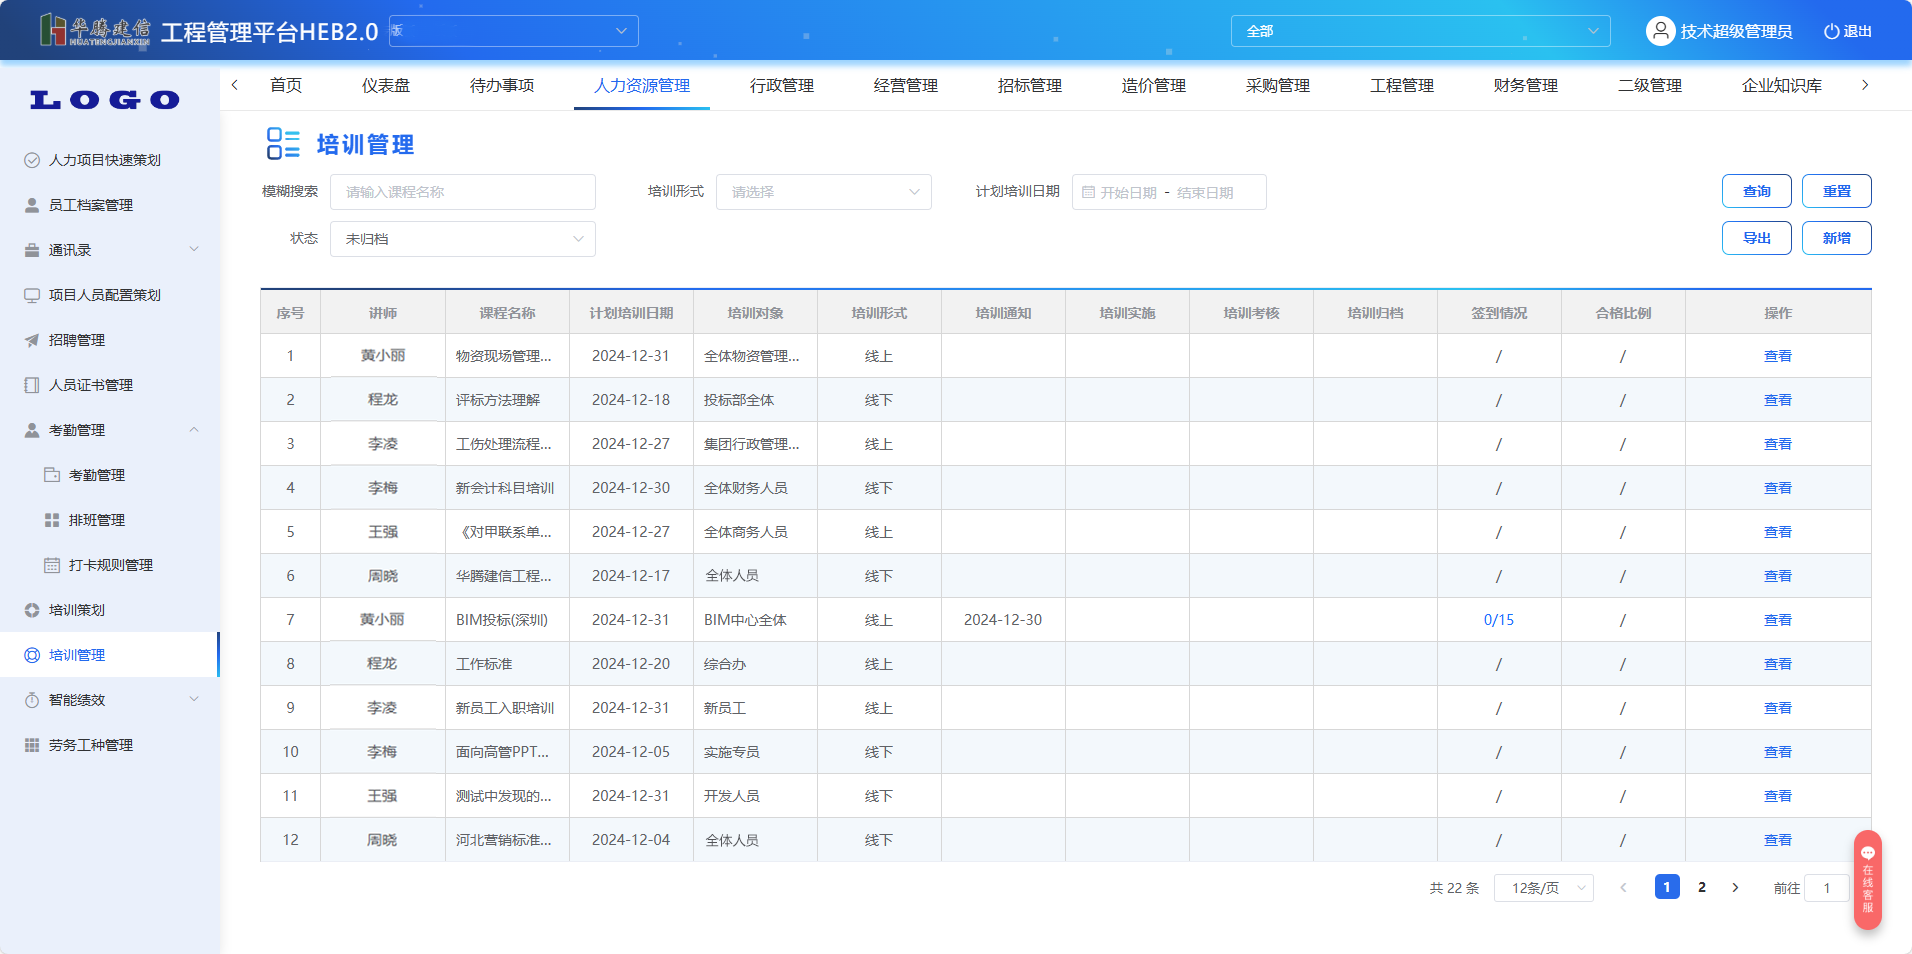This screenshot has height=954, width=1912.
Task: Expand the 智能绩效 menu
Action: point(194,699)
